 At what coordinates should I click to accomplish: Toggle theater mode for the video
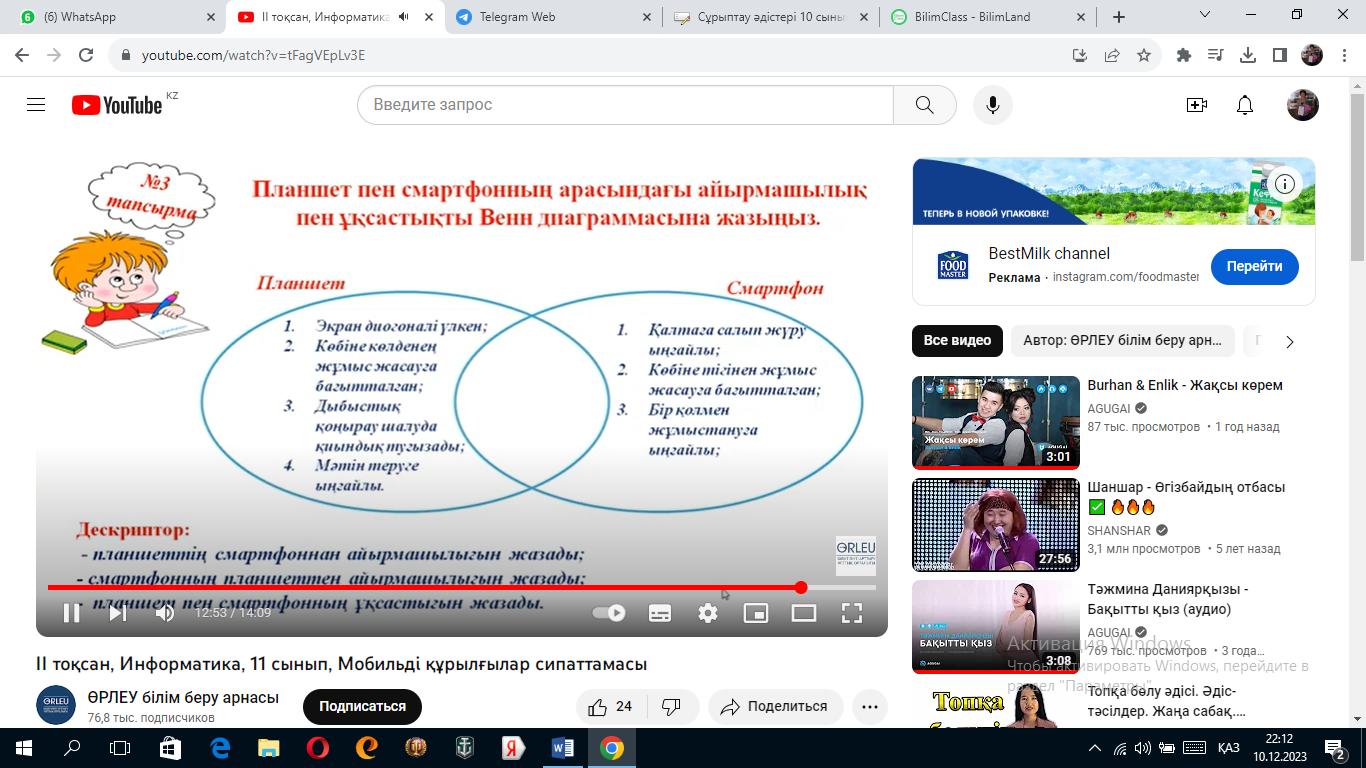804,613
